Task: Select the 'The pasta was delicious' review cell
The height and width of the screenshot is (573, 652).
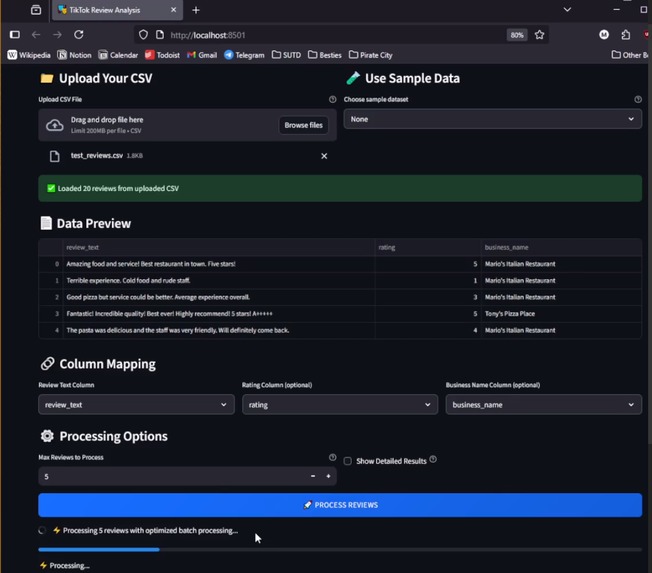Action: [218, 331]
